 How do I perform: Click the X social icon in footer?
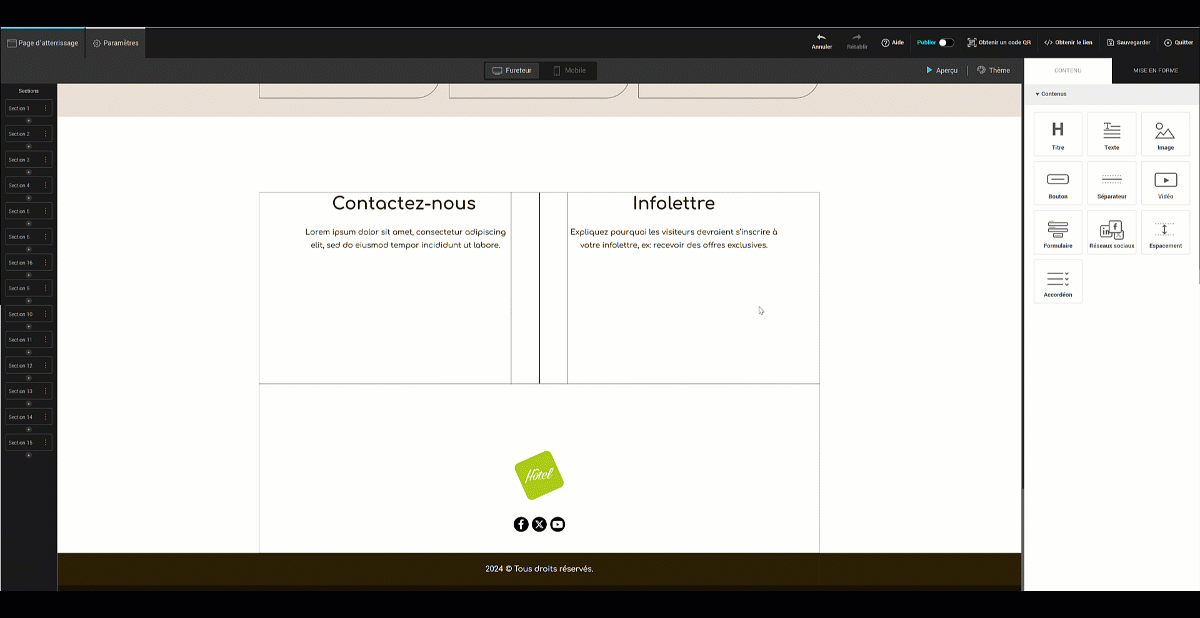[539, 524]
